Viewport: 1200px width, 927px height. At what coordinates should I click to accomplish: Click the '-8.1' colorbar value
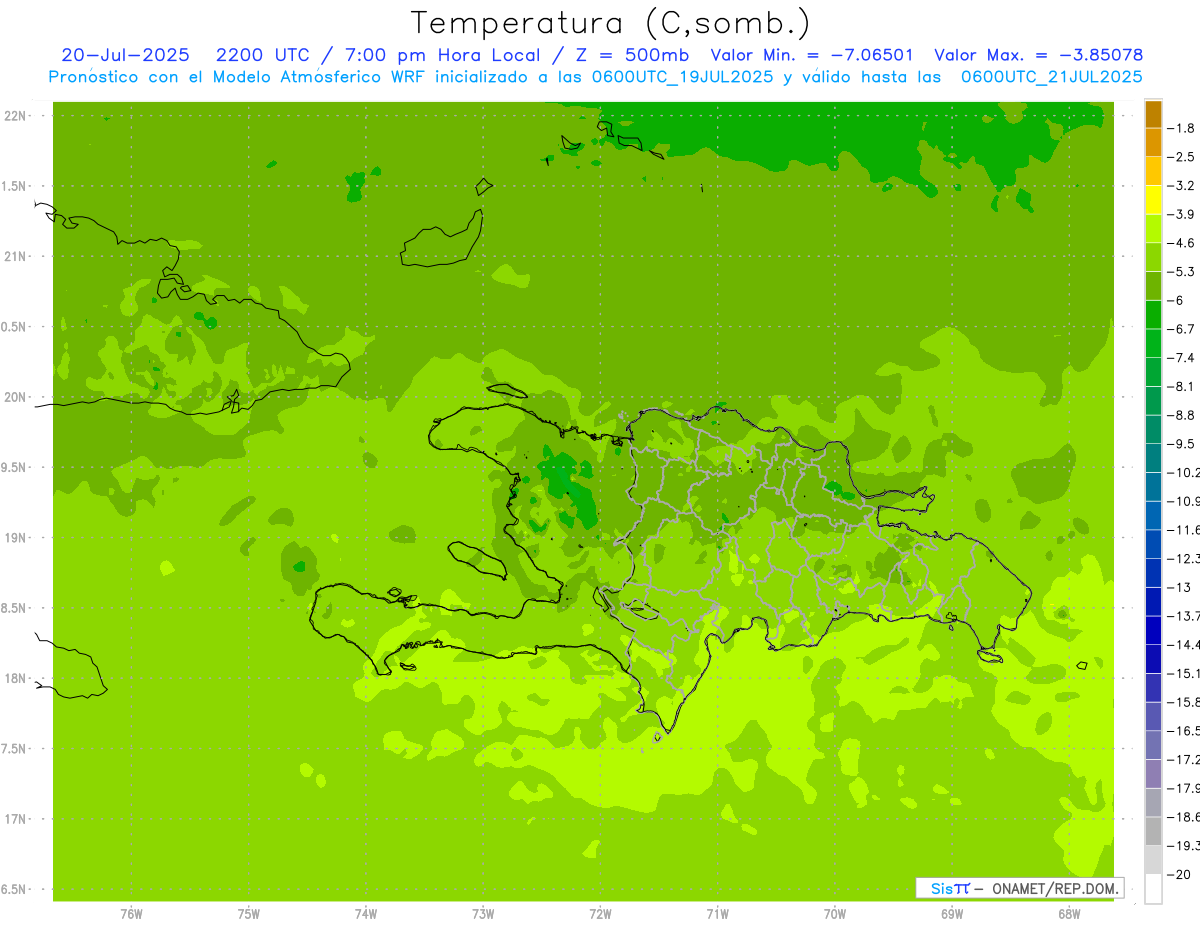pos(1181,386)
